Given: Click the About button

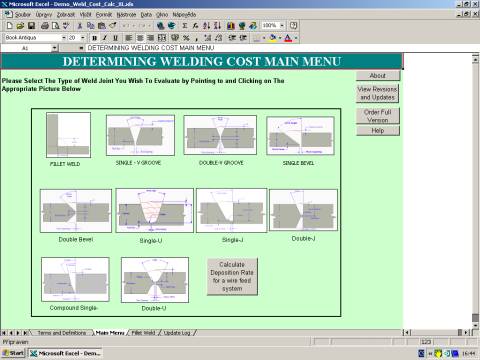Looking at the screenshot, I should click(378, 76).
